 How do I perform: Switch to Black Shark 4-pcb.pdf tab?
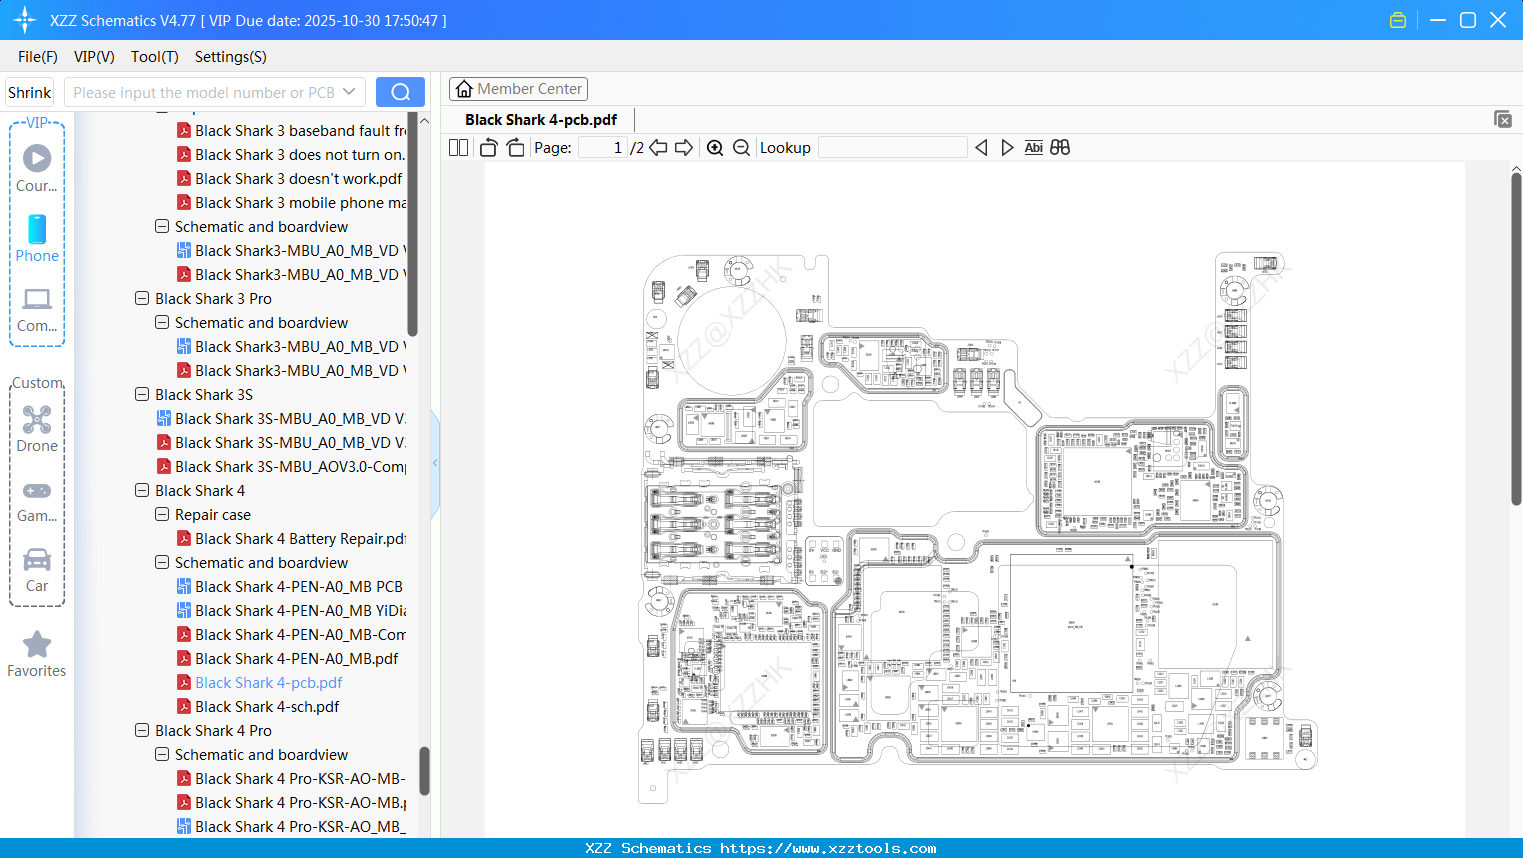[x=540, y=119]
